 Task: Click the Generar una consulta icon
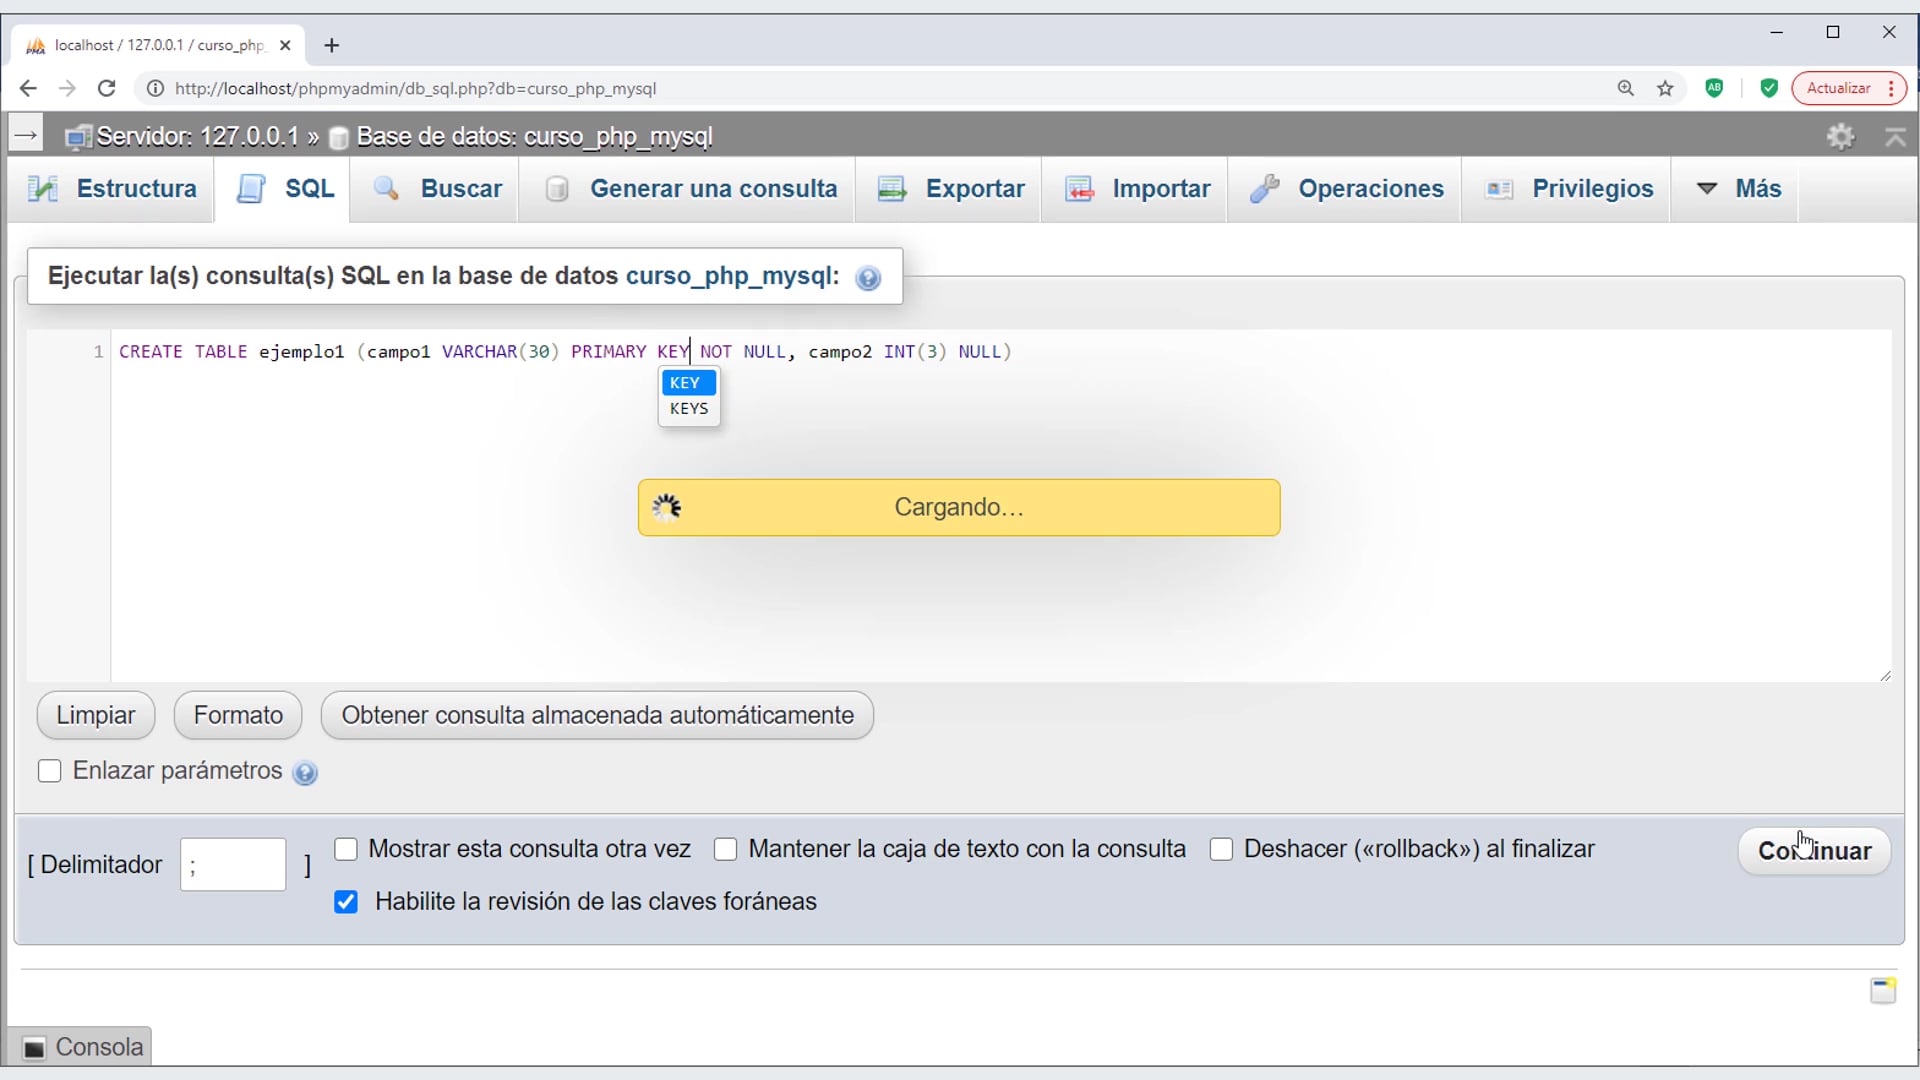pyautogui.click(x=557, y=188)
